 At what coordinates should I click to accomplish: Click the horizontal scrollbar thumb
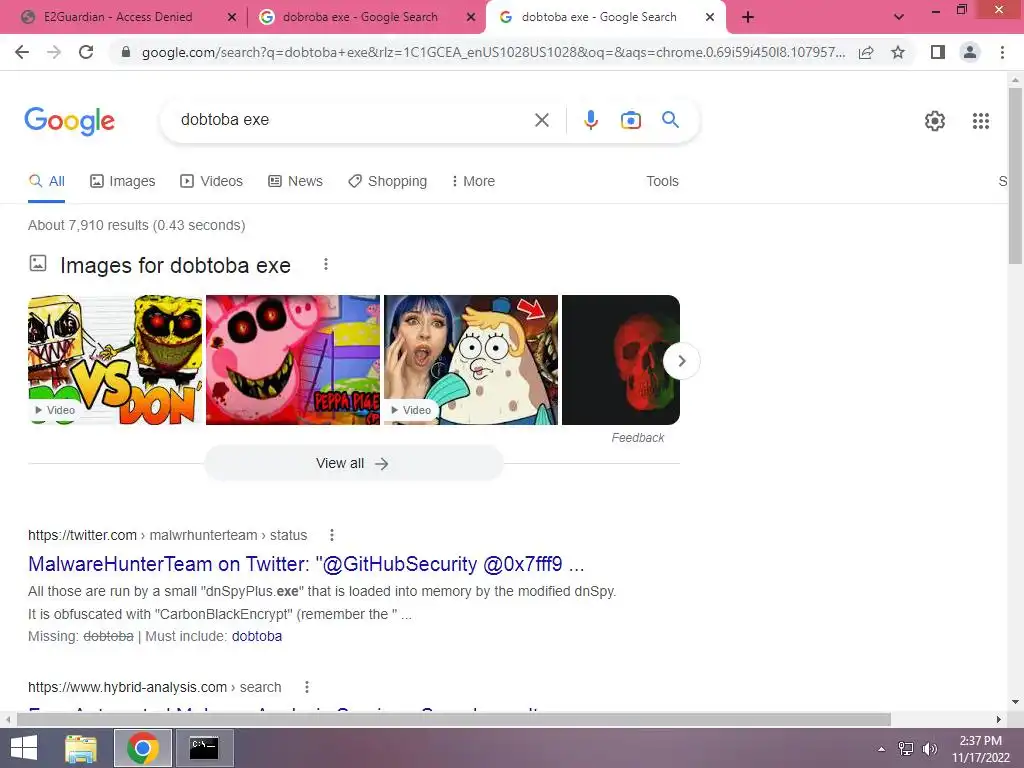point(454,719)
